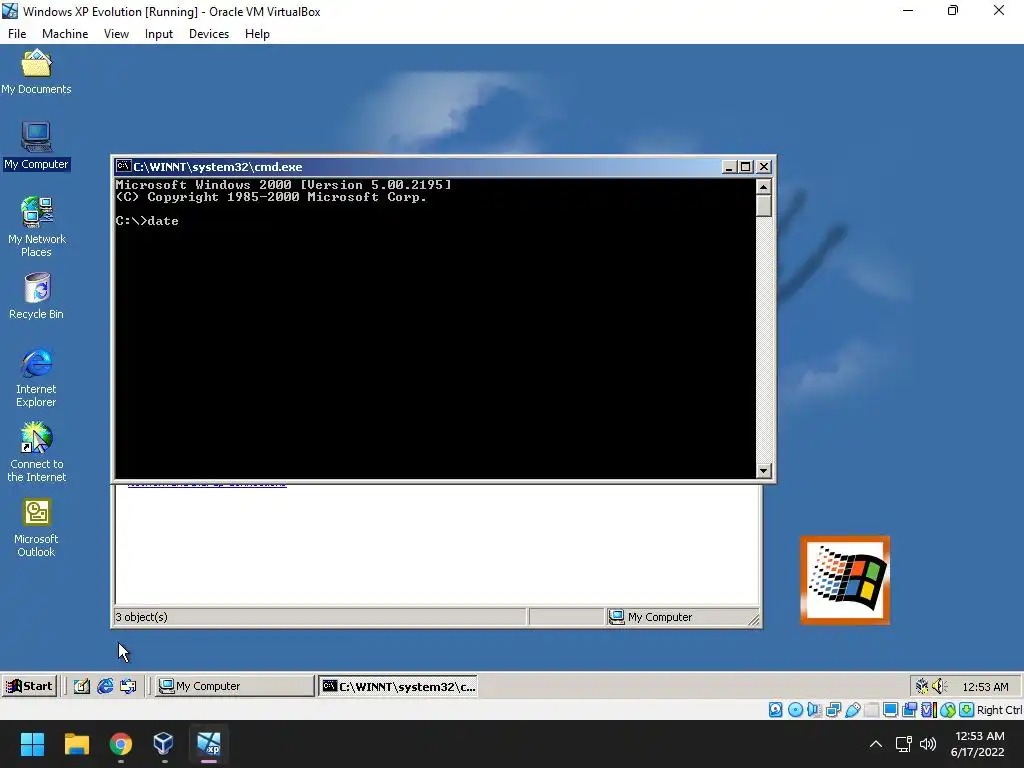
Task: Click VirtualBox optical drive indicator
Action: click(x=795, y=709)
